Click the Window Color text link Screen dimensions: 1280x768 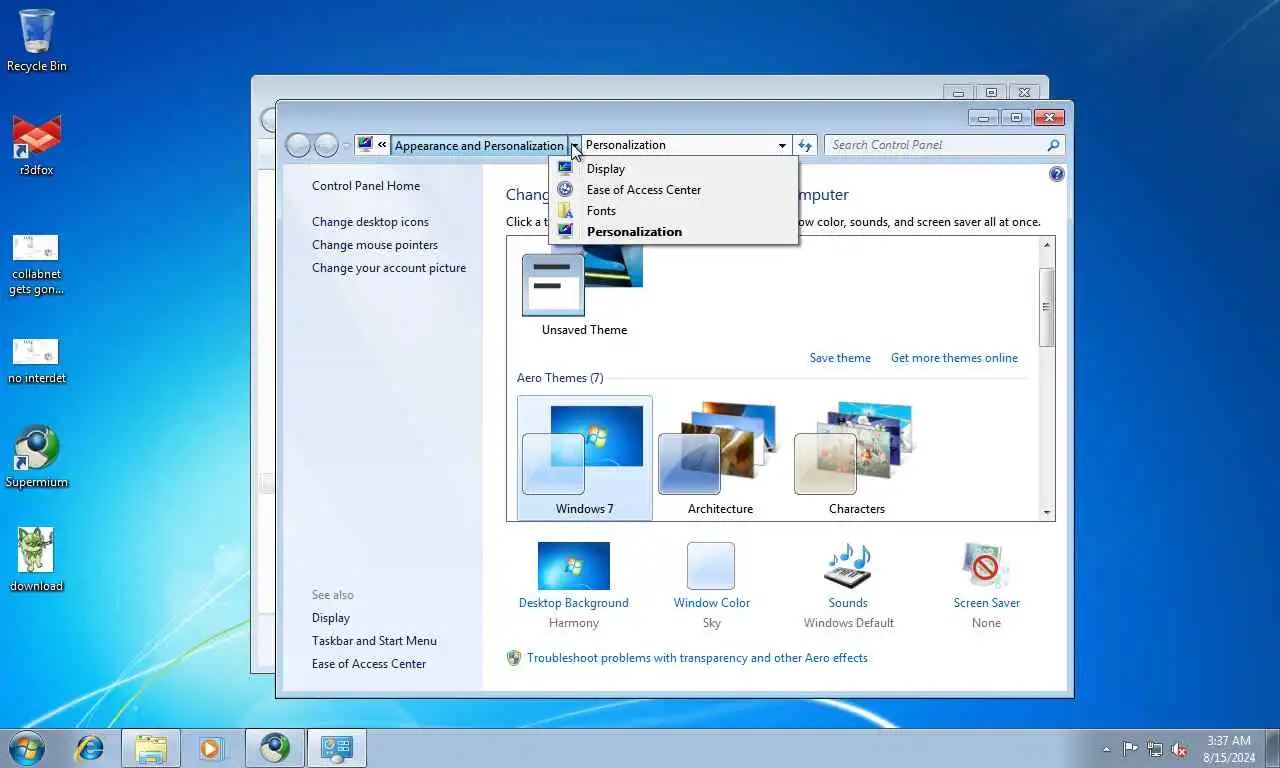711,603
